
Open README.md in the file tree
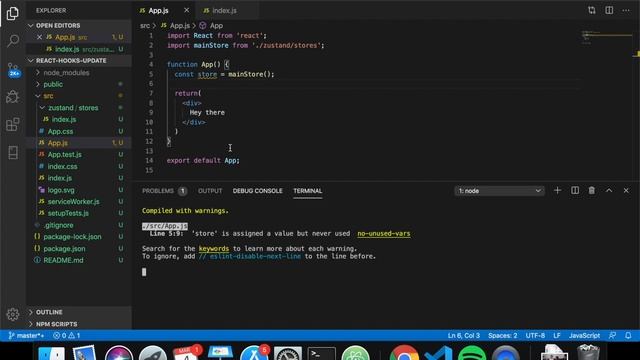pyautogui.click(x=63, y=260)
